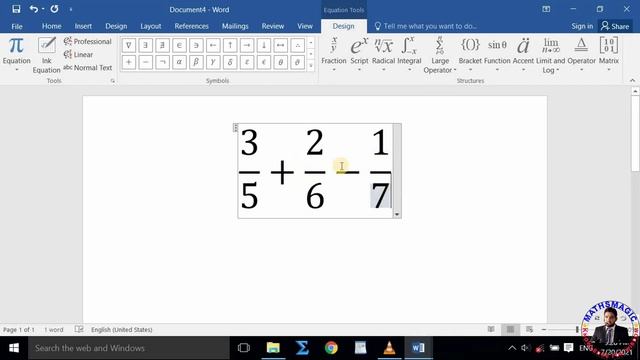The height and width of the screenshot is (360, 640).
Task: Click the zoom slider handle
Action: (577, 329)
